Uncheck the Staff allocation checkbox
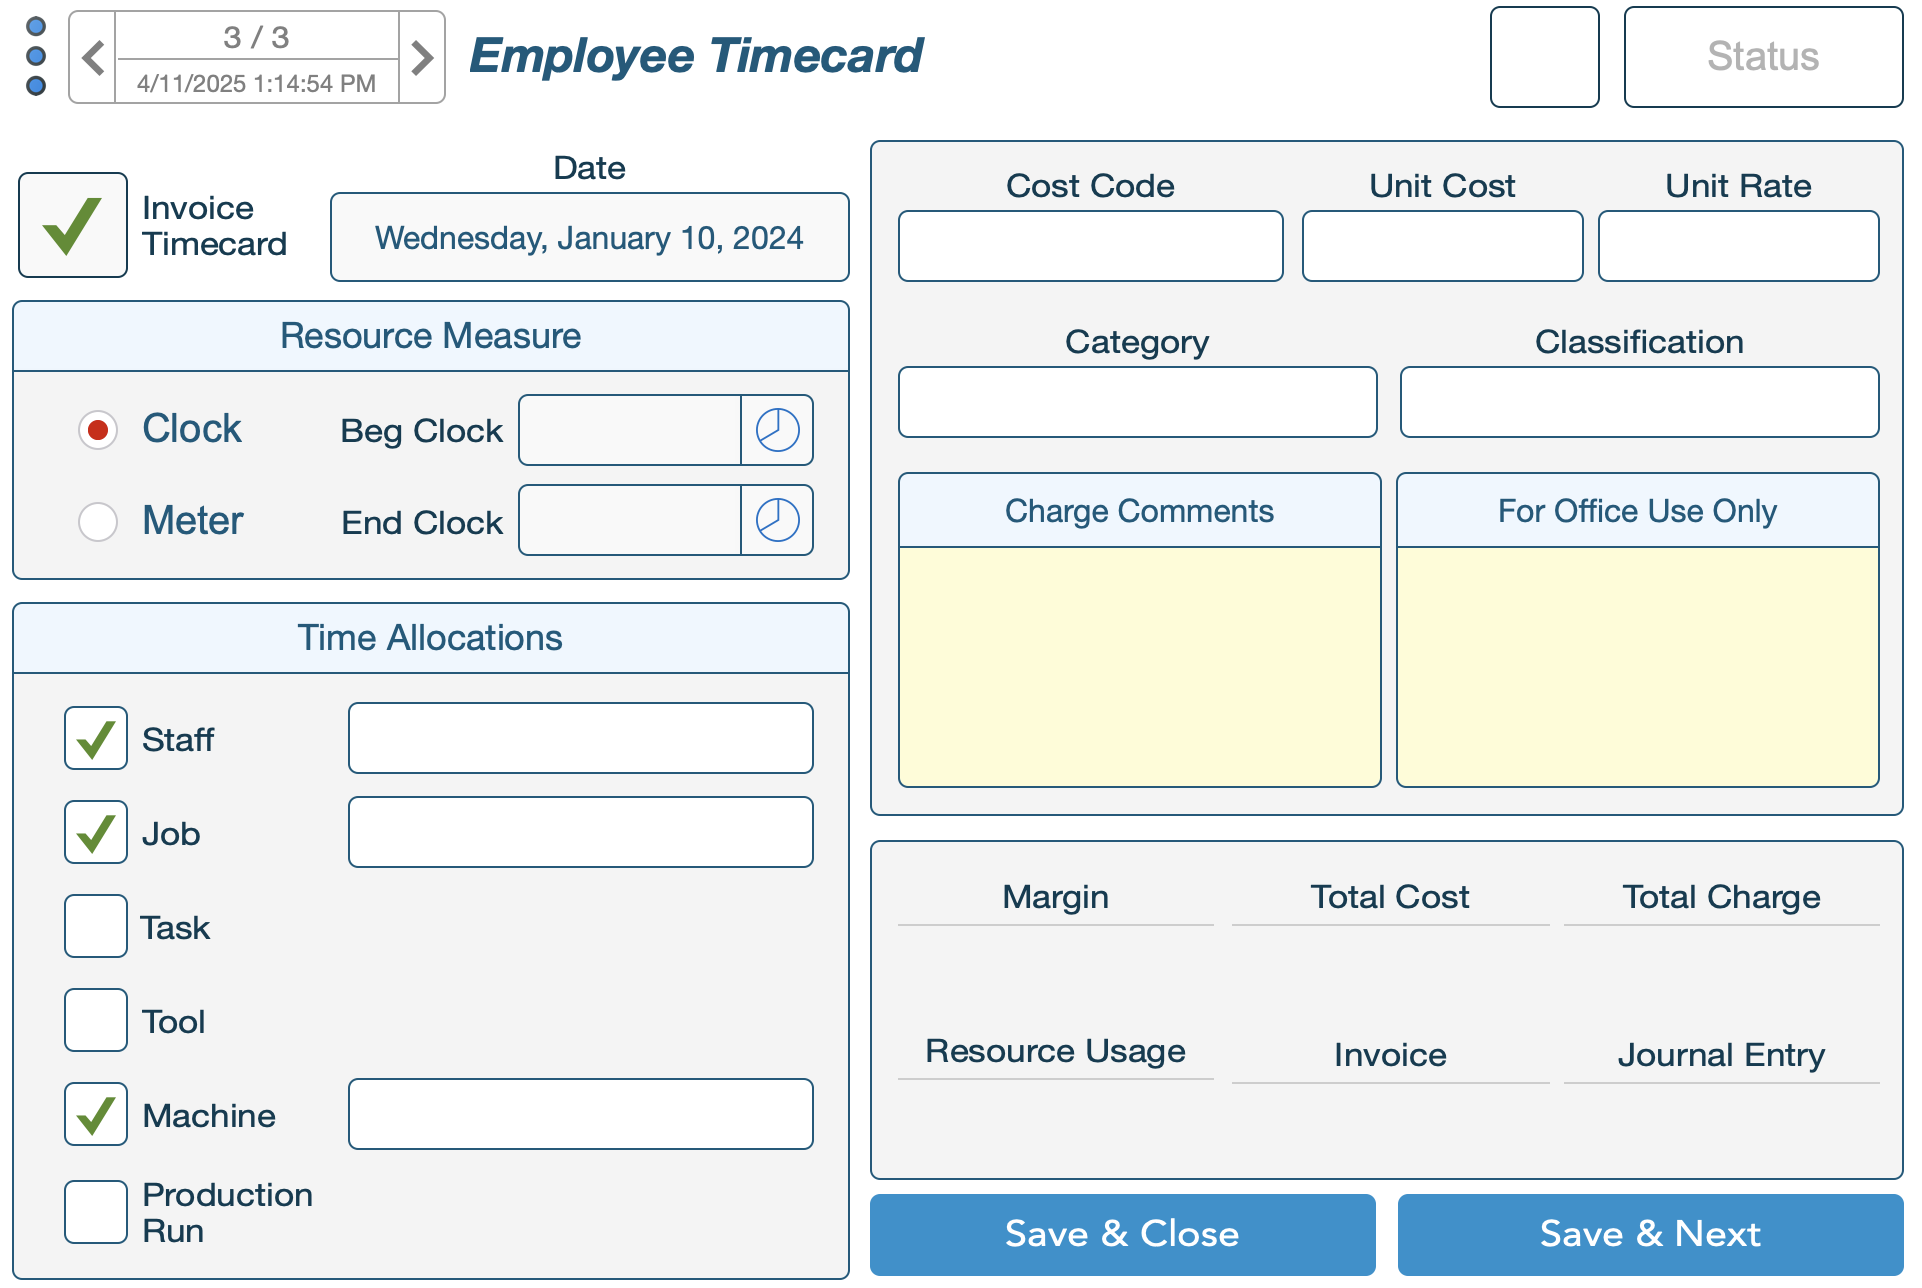 tap(96, 739)
